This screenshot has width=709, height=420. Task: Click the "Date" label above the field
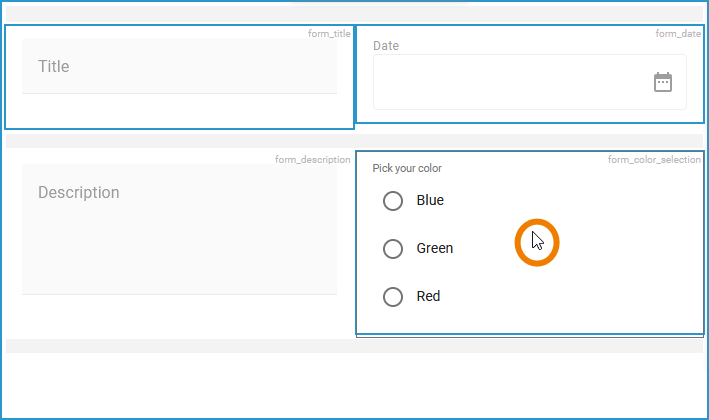tap(386, 46)
